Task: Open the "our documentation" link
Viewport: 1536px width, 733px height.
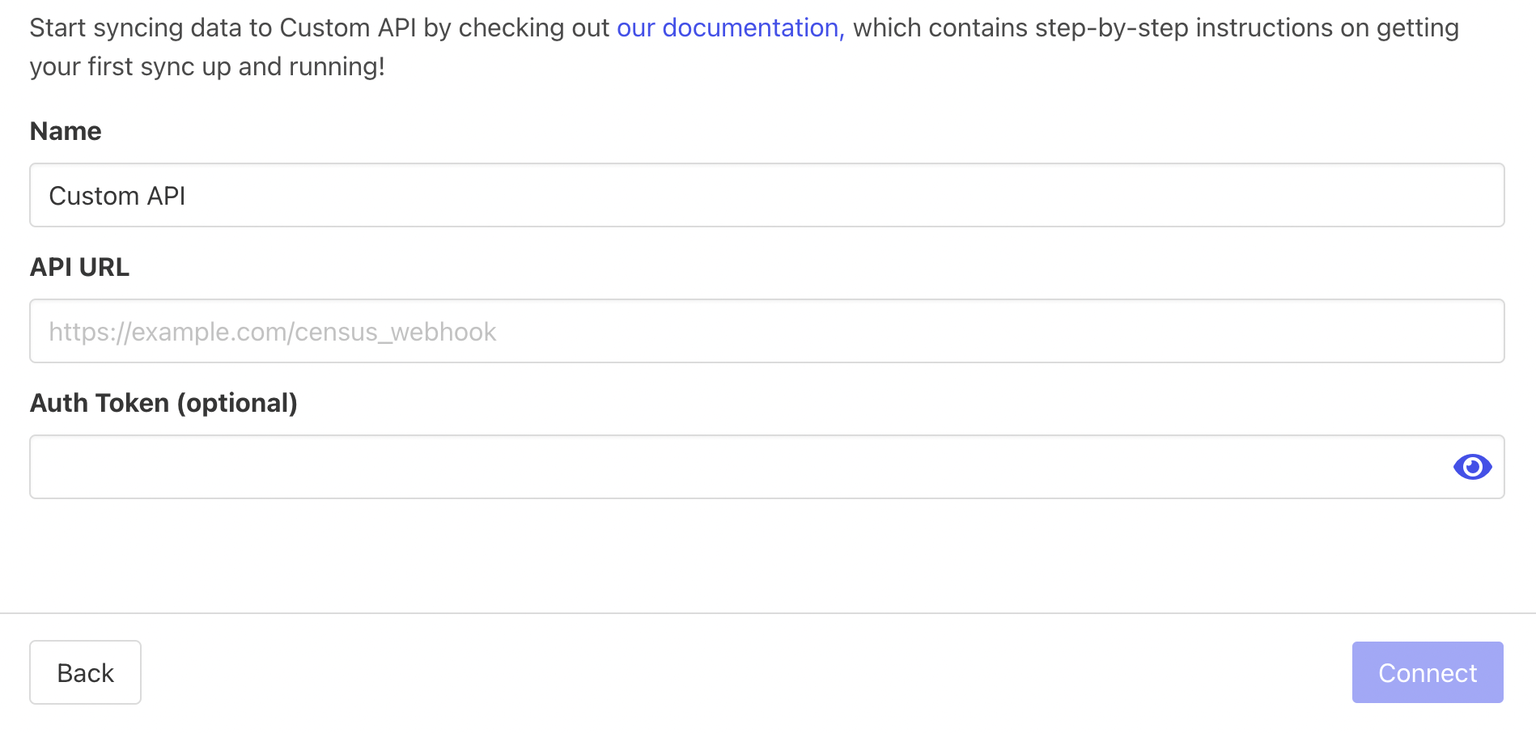Action: point(730,28)
